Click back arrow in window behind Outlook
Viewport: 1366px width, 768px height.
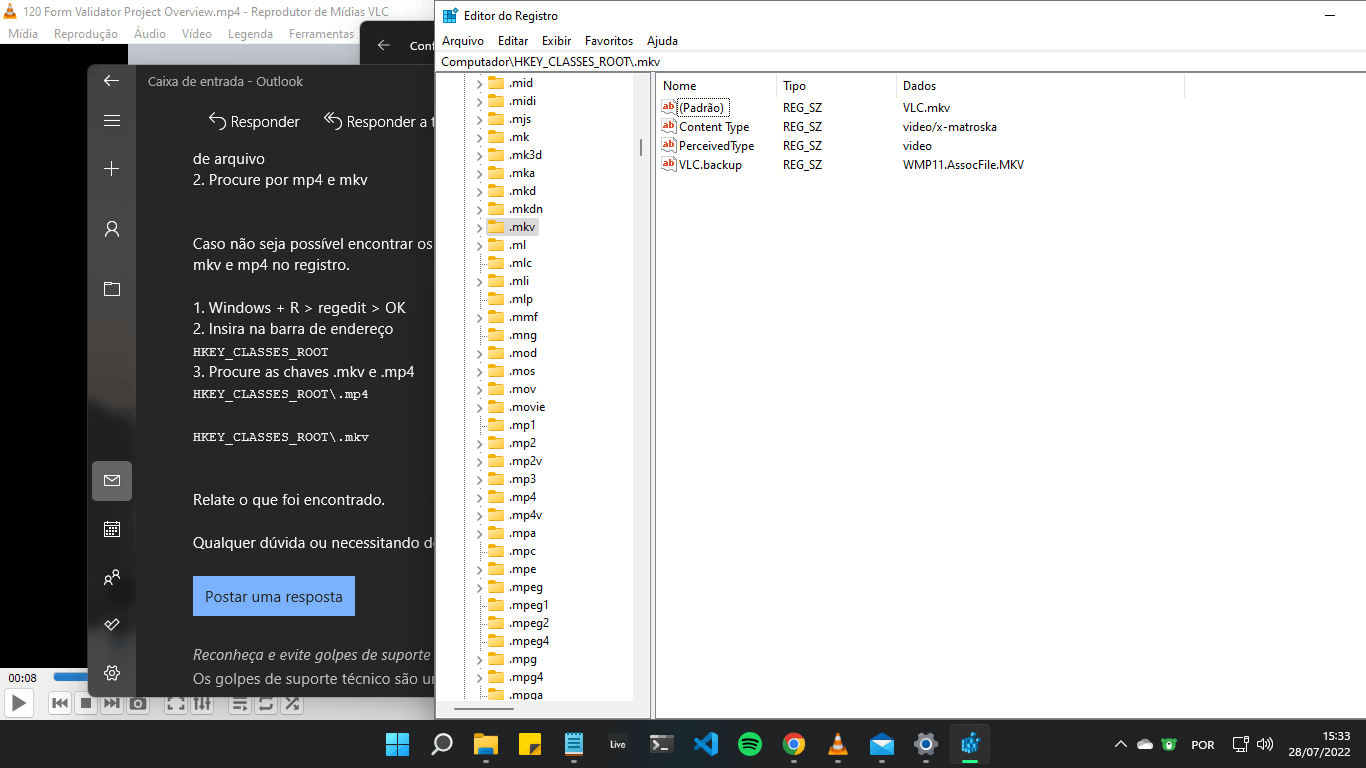point(383,45)
